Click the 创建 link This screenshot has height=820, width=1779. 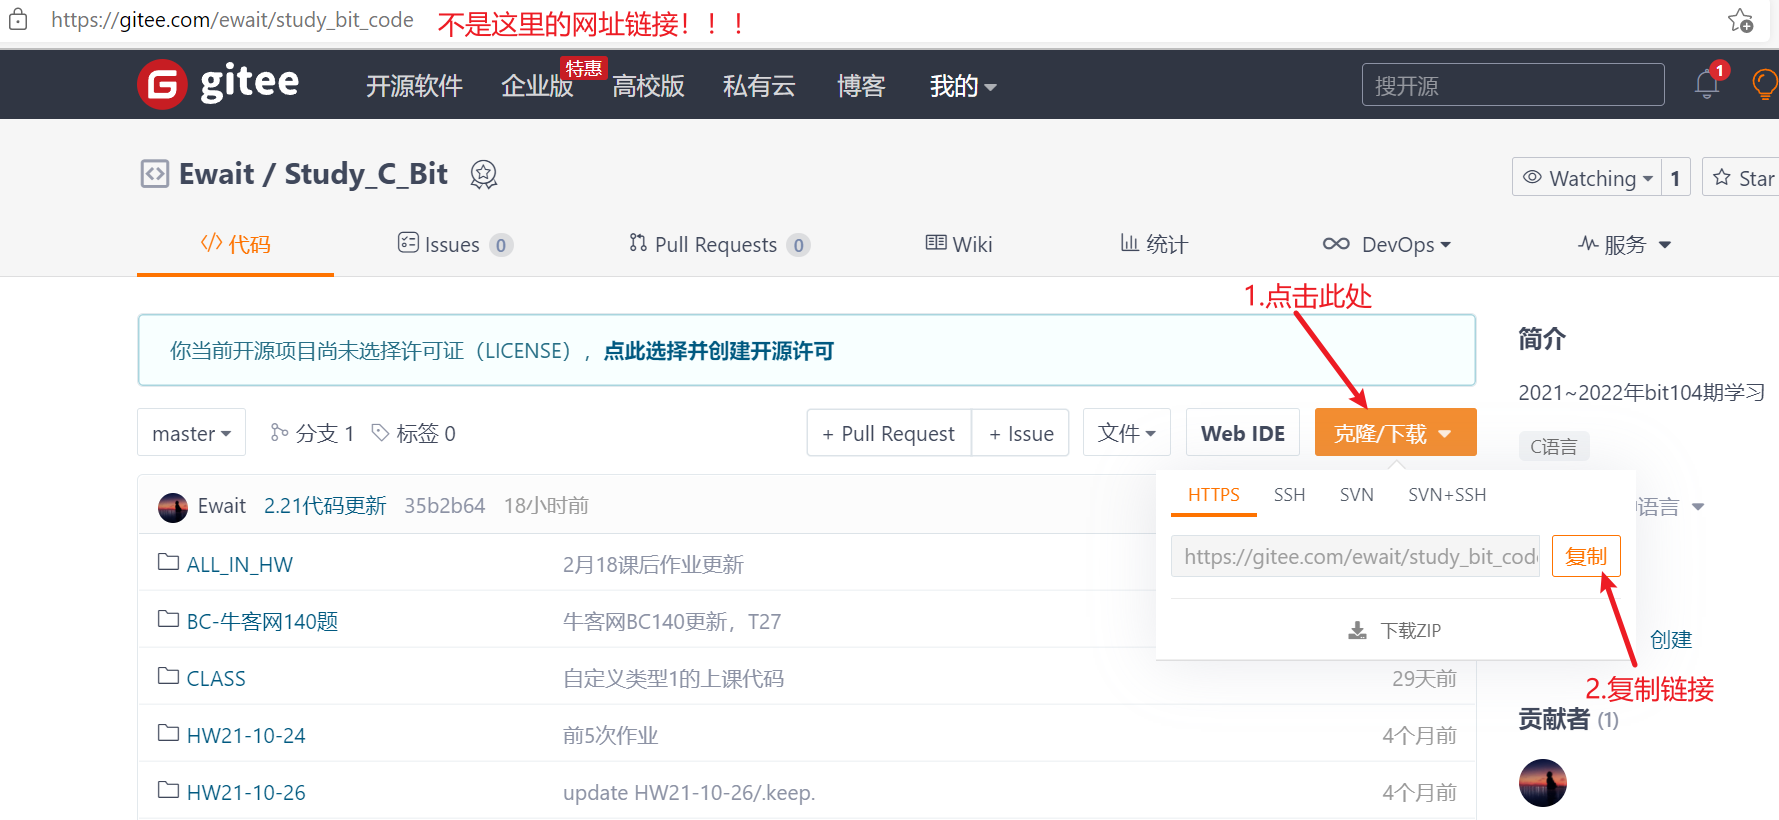pos(1671,640)
